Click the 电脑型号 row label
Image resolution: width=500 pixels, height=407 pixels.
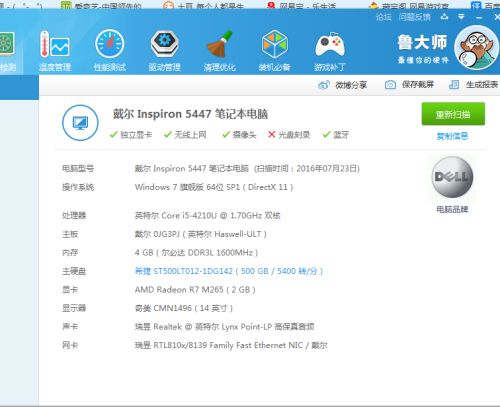(78, 168)
